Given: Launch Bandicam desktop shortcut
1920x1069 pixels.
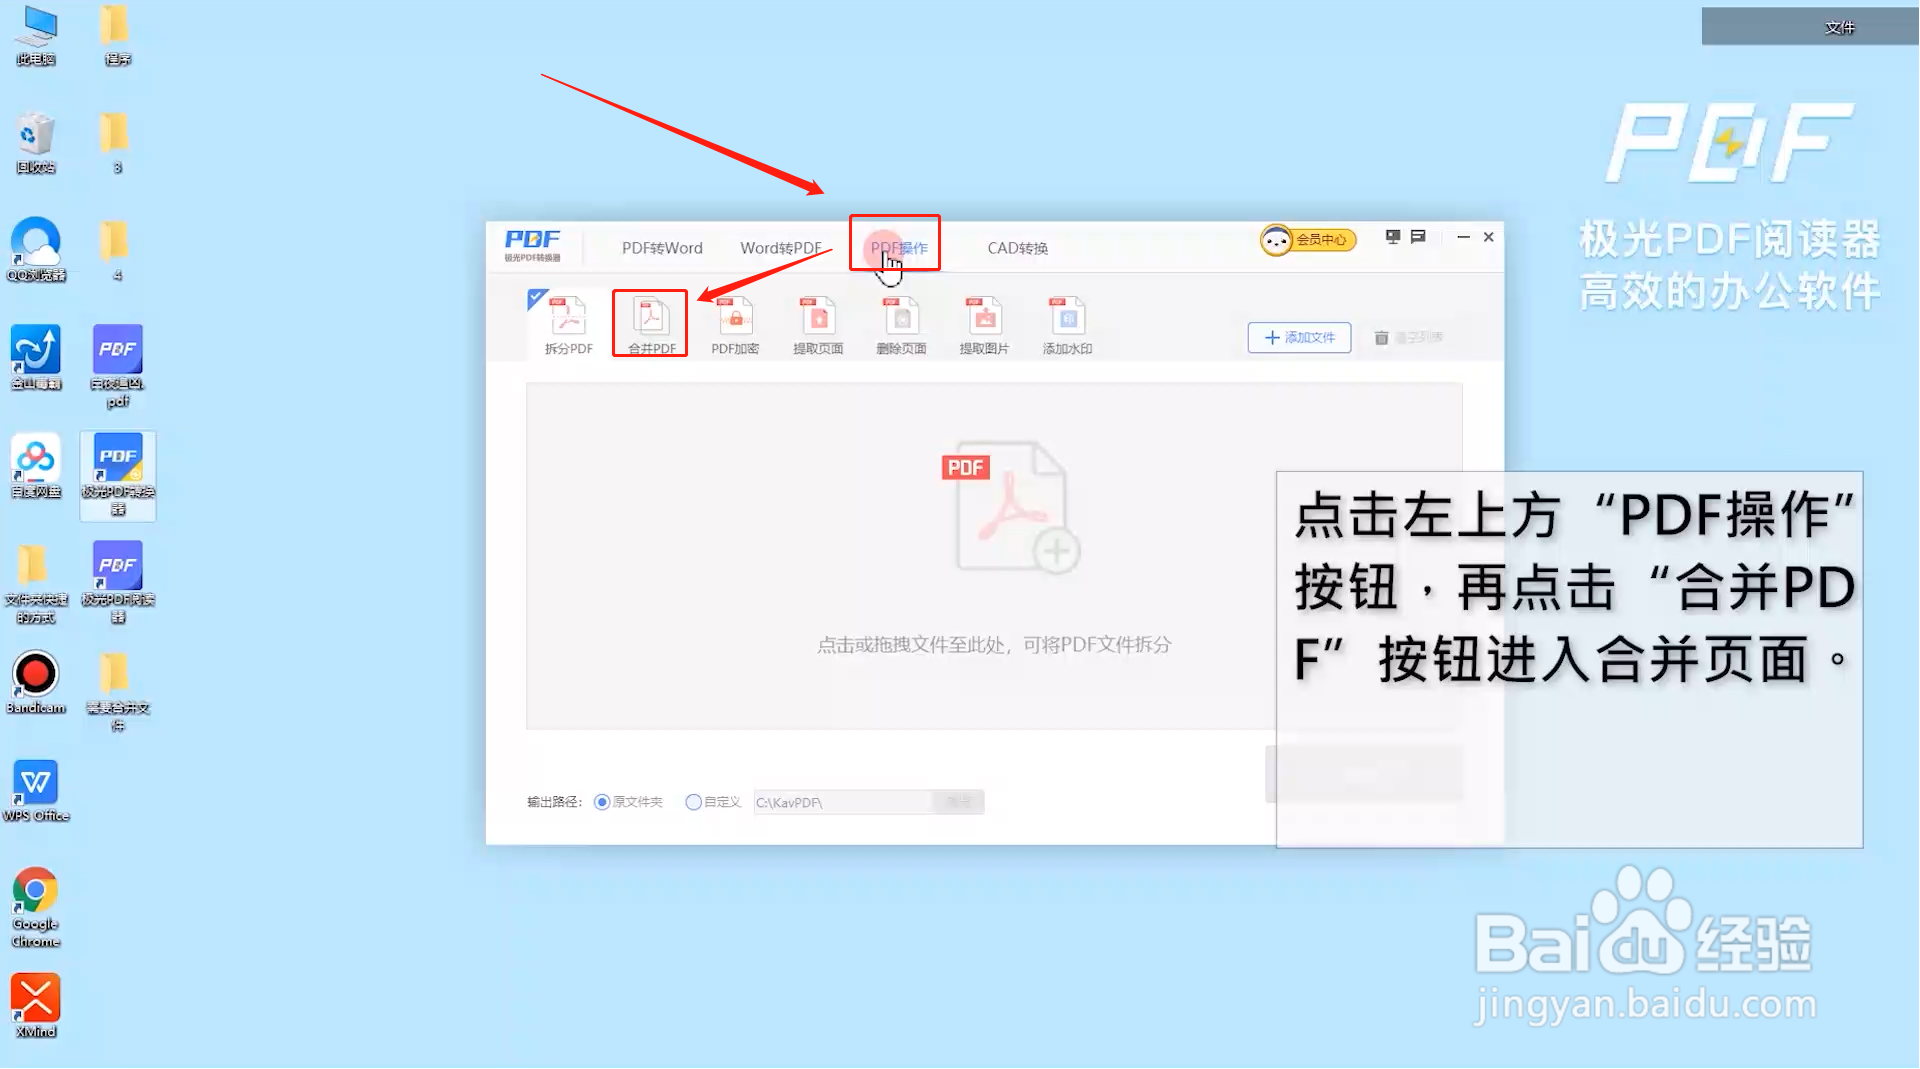Looking at the screenshot, I should pos(36,683).
